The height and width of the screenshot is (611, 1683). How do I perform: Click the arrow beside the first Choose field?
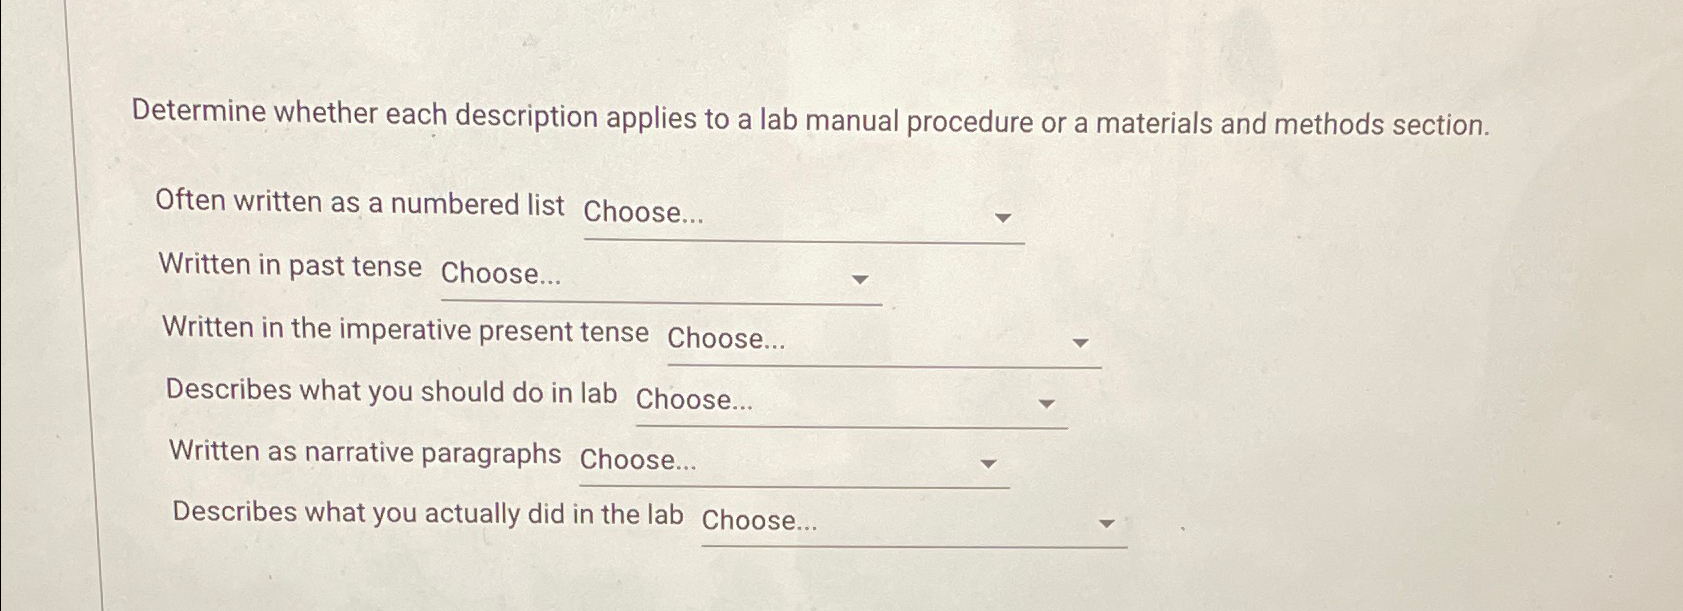[1005, 218]
